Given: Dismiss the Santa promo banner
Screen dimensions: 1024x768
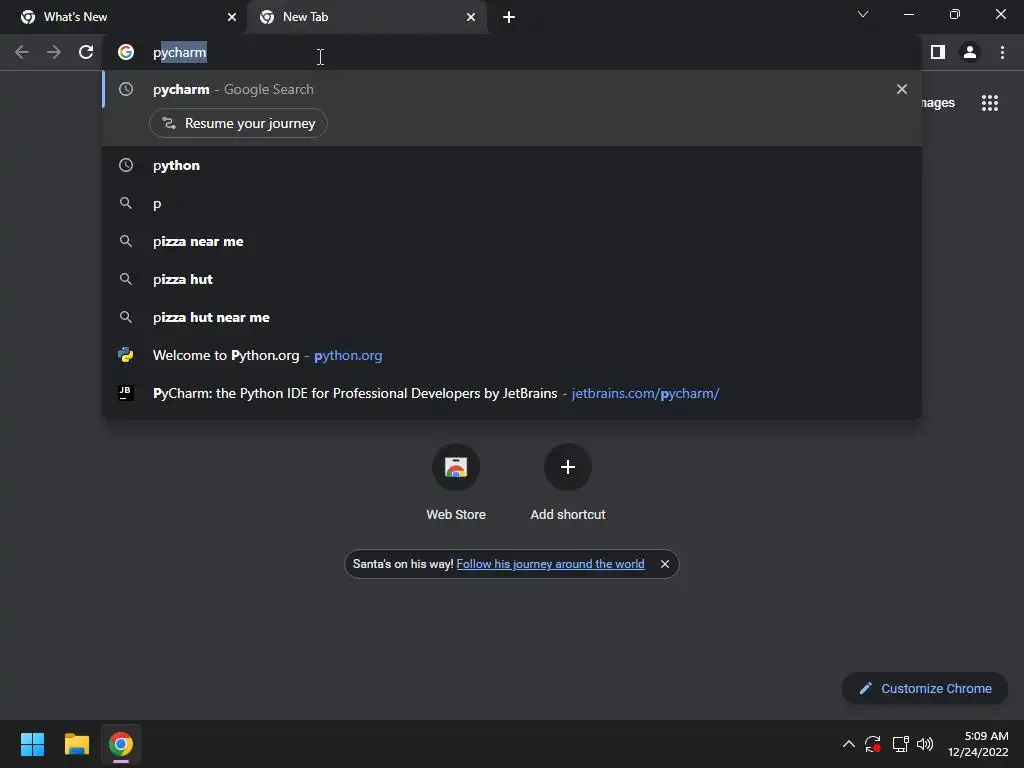Looking at the screenshot, I should pos(665,564).
